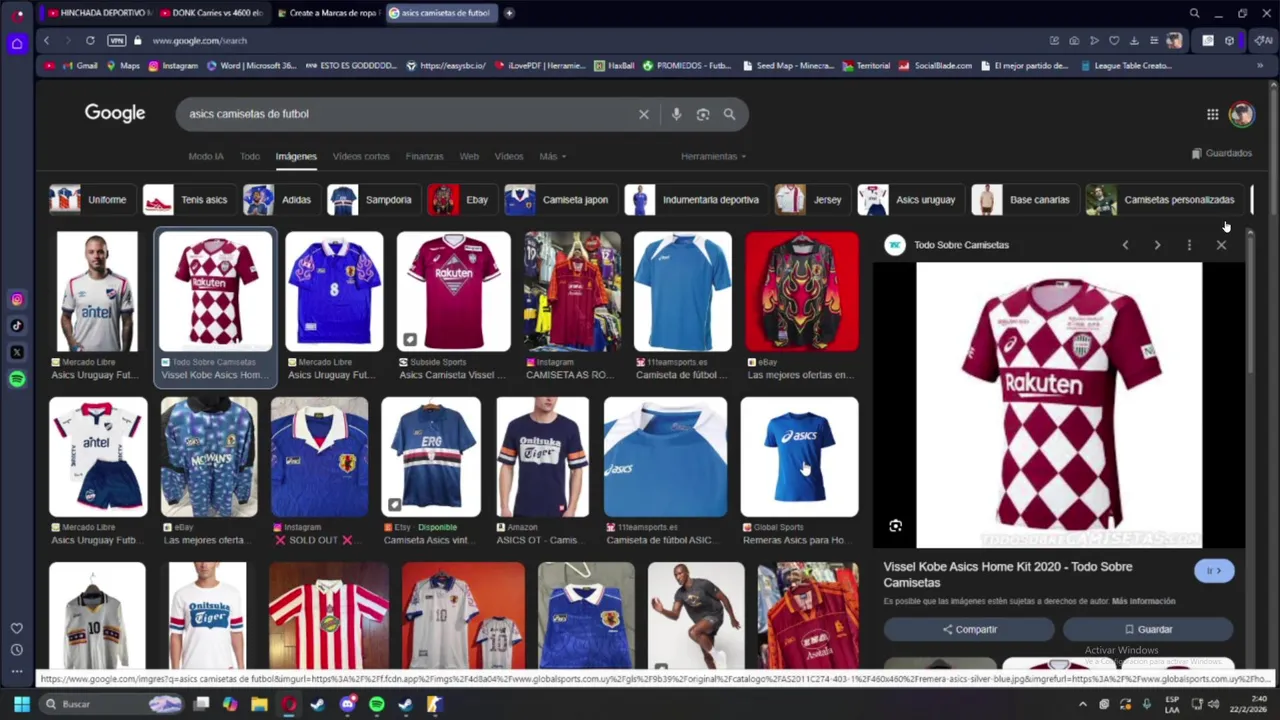
Task: Open Instagram in the Opera sidebar
Action: point(17,299)
